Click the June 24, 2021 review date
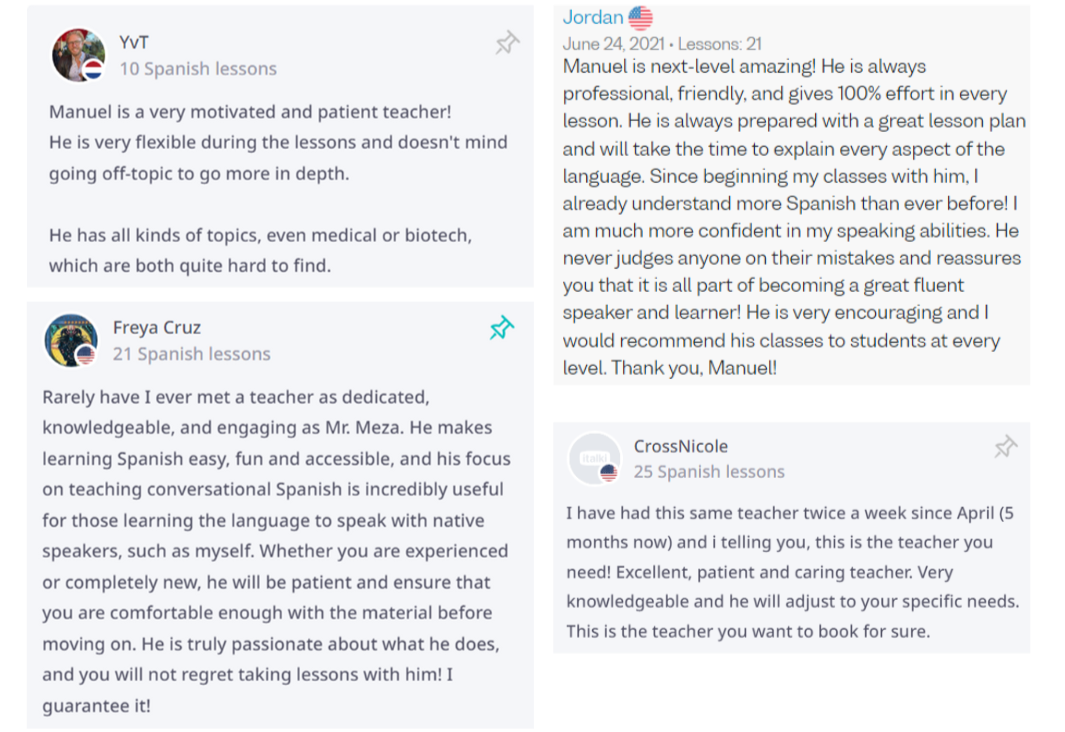The image size is (1065, 732). pyautogui.click(x=613, y=44)
